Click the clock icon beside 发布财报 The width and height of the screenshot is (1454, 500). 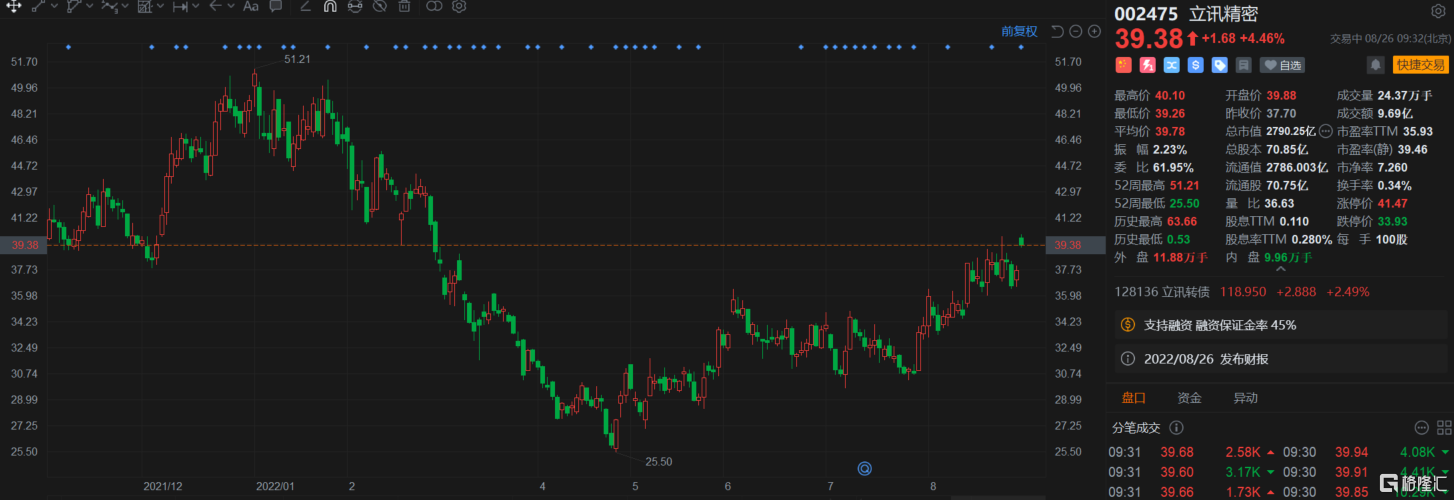(x=1127, y=358)
